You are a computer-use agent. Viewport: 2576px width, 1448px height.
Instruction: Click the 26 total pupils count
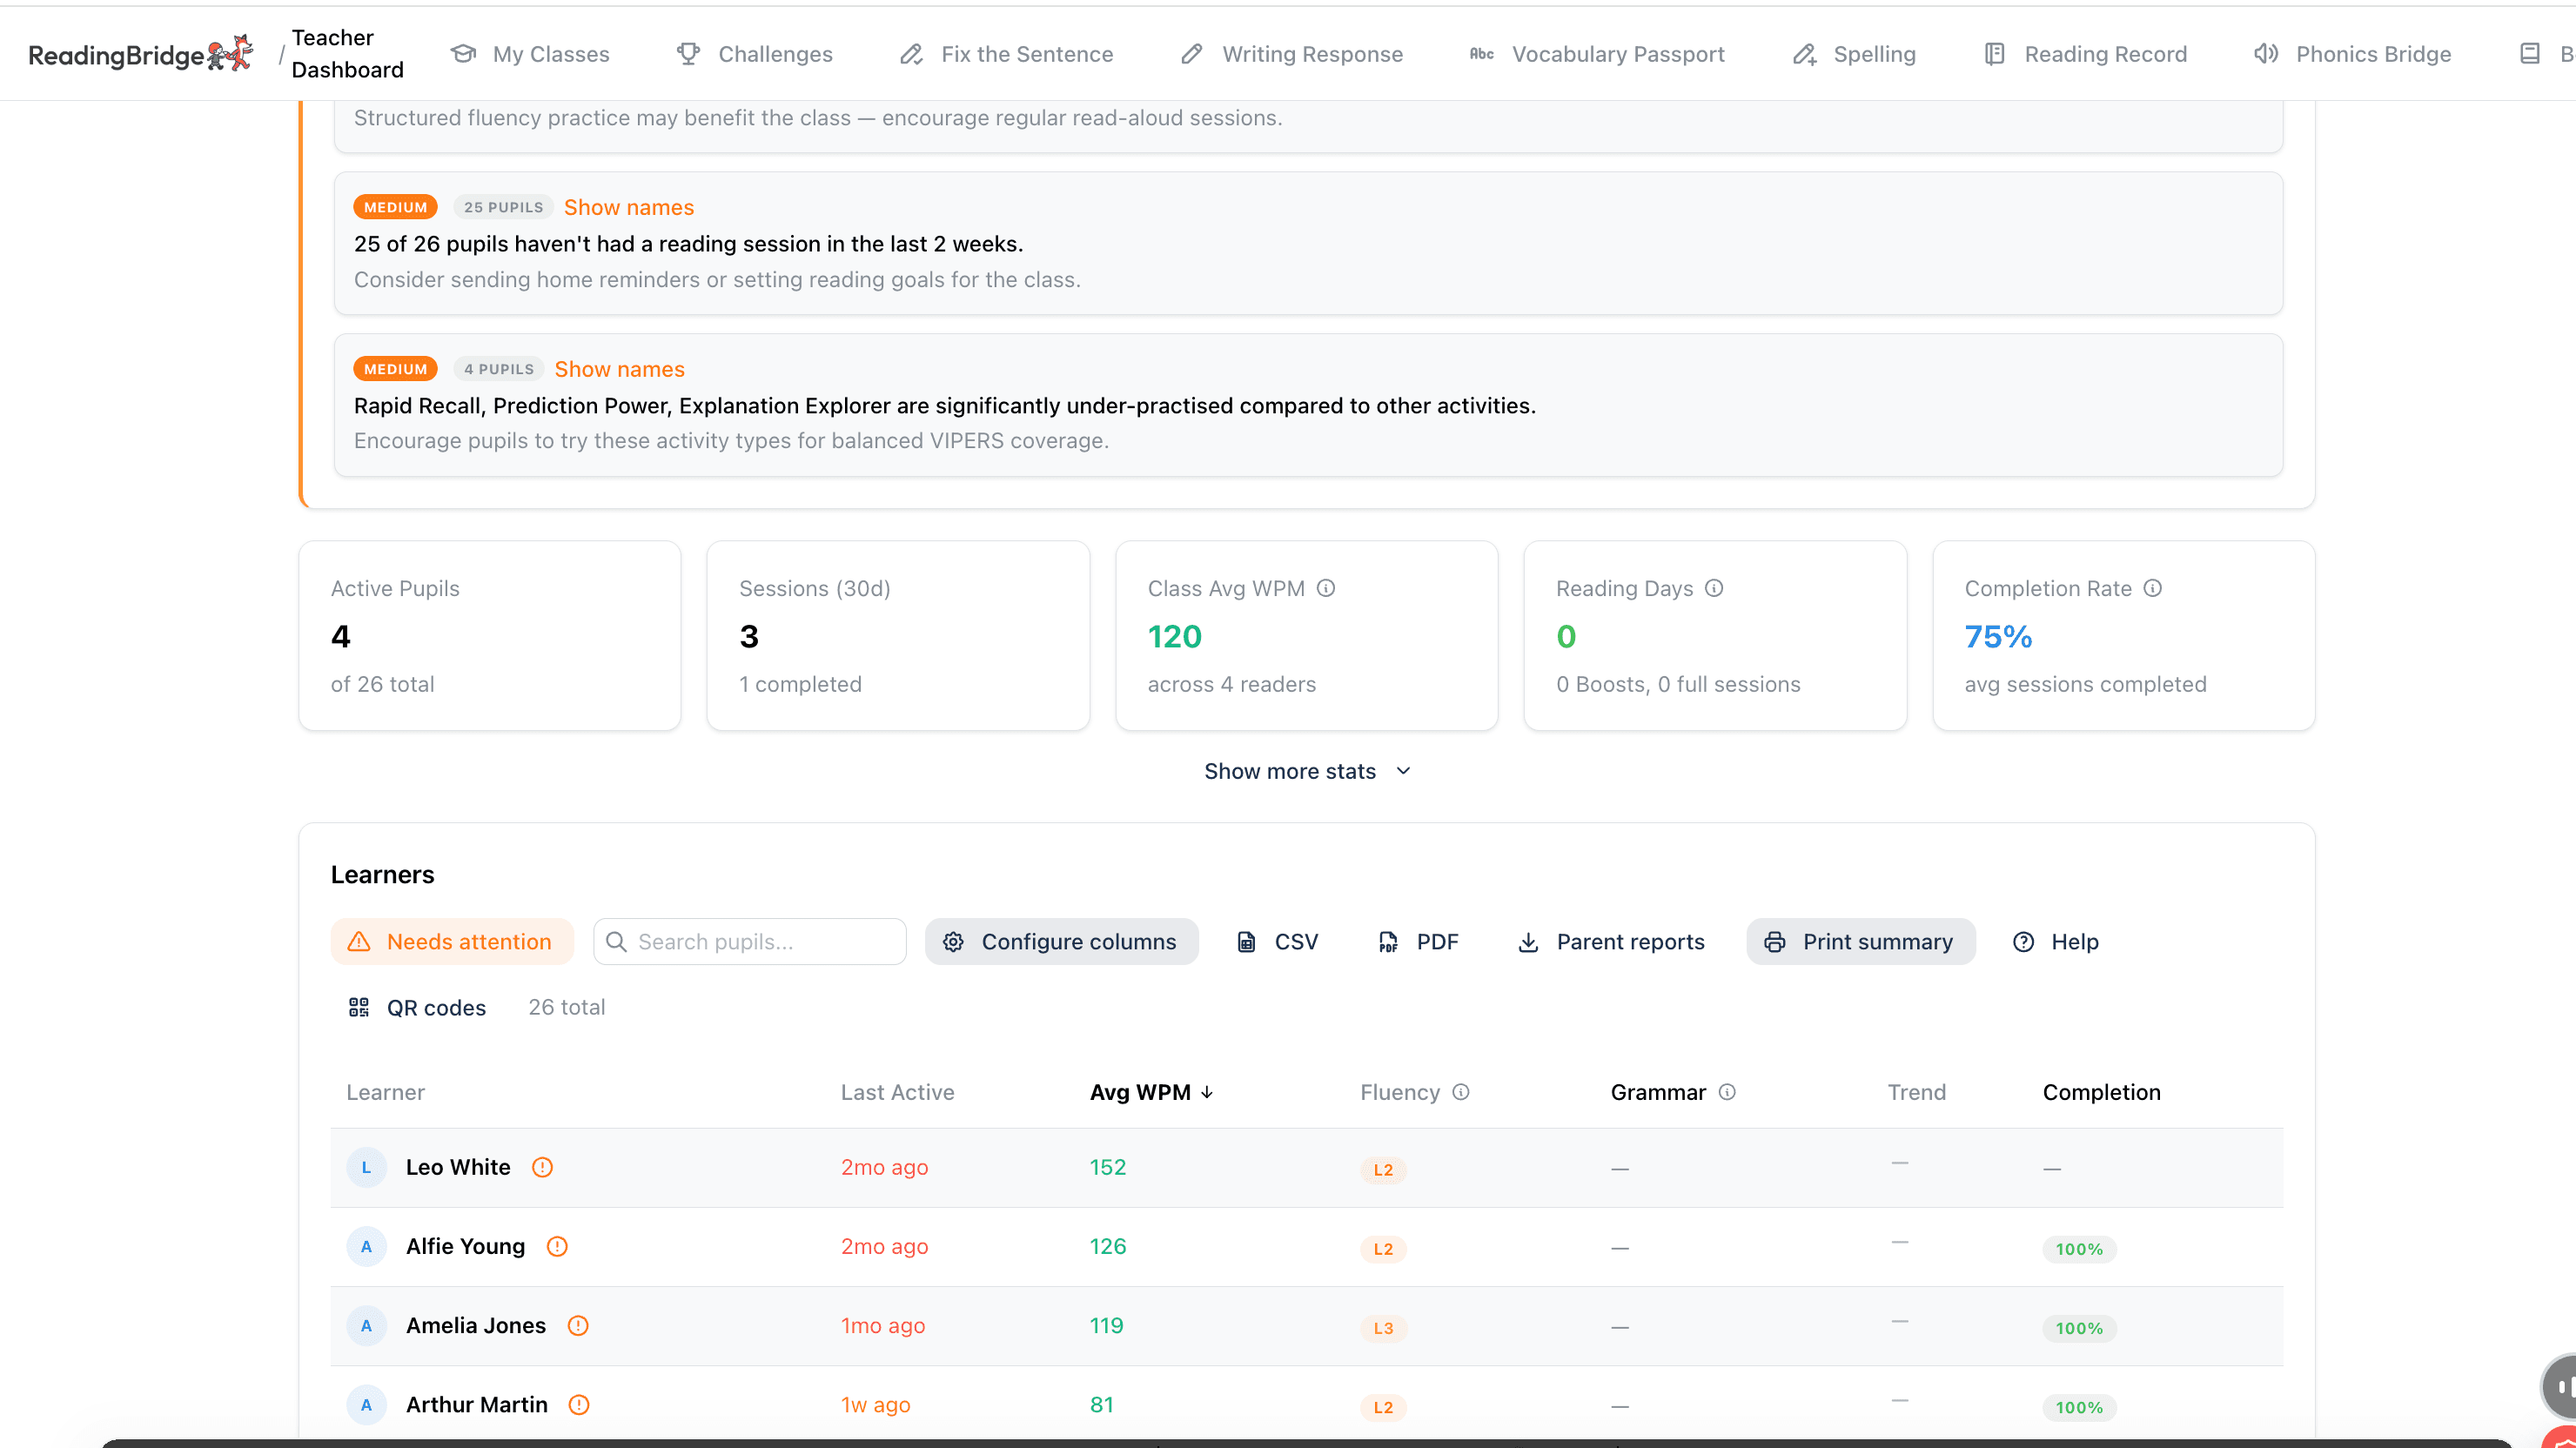click(566, 1007)
